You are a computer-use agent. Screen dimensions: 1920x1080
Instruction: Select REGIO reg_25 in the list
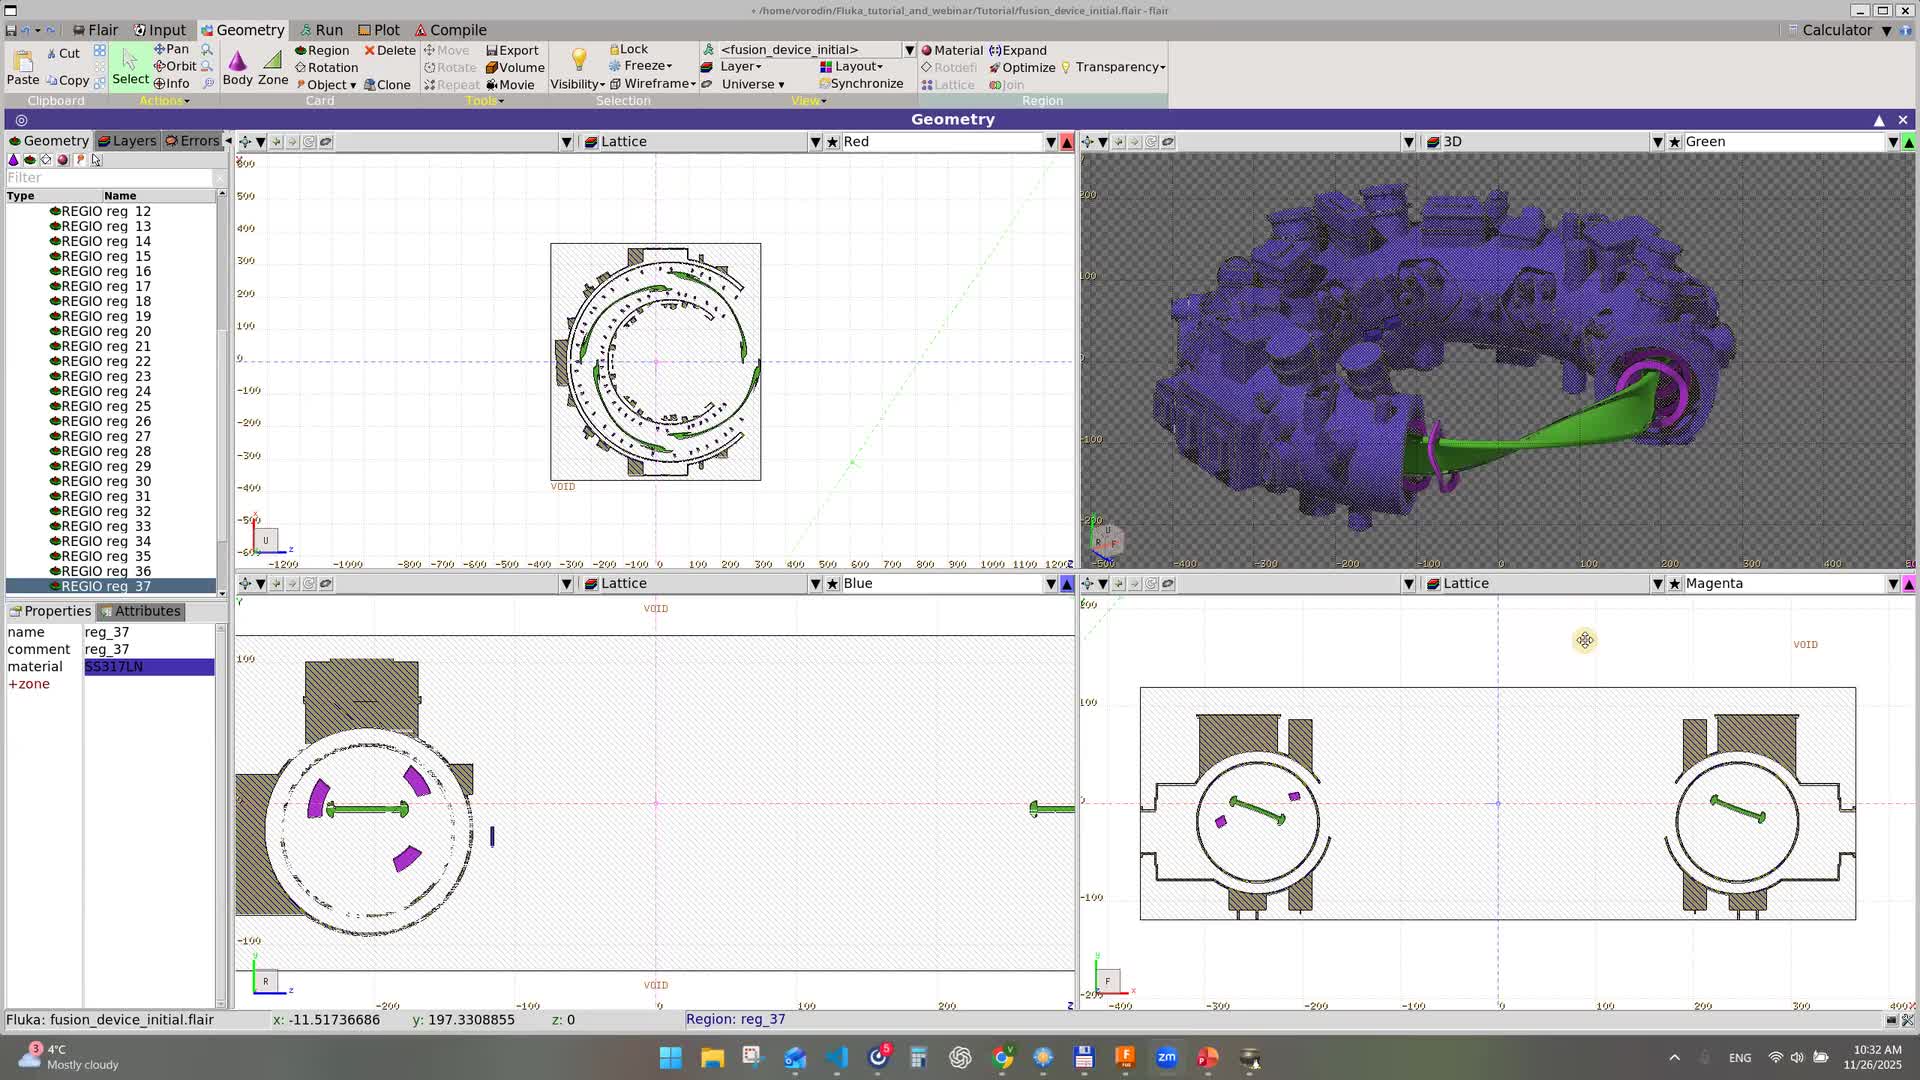[x=110, y=406]
